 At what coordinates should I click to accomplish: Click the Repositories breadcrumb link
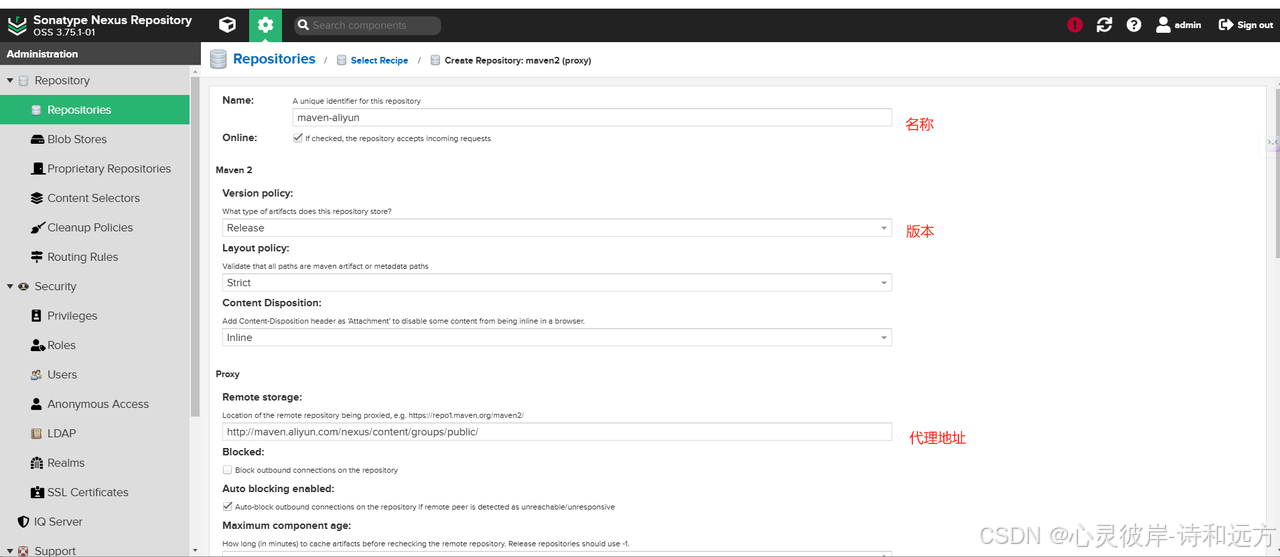[x=274, y=59]
